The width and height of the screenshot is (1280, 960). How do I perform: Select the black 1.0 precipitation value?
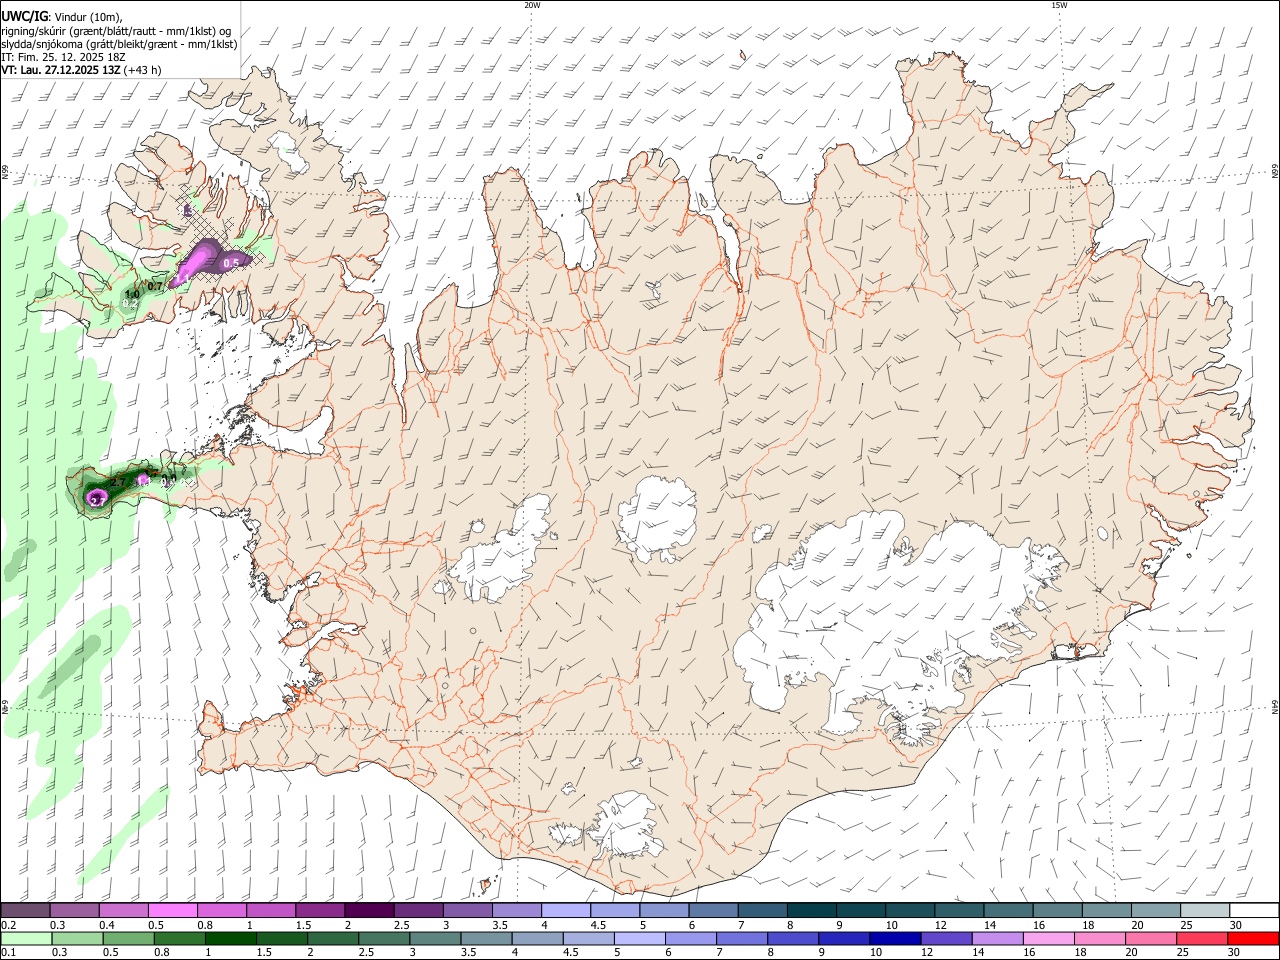(x=132, y=294)
